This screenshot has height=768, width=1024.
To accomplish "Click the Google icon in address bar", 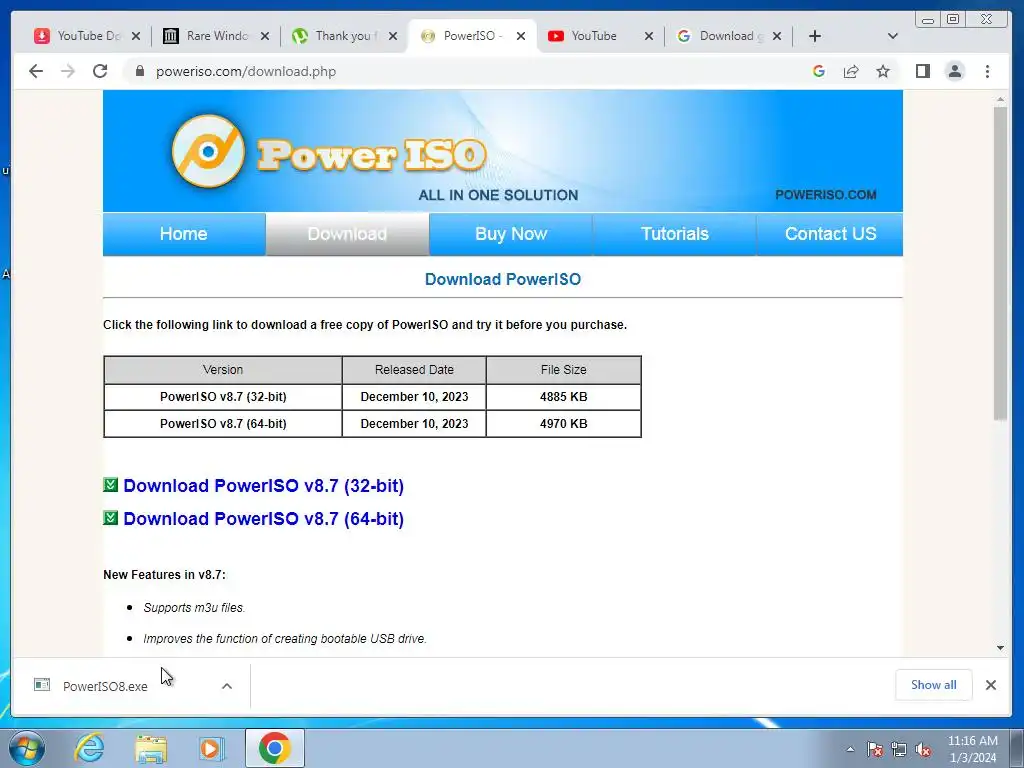I will tap(818, 71).
